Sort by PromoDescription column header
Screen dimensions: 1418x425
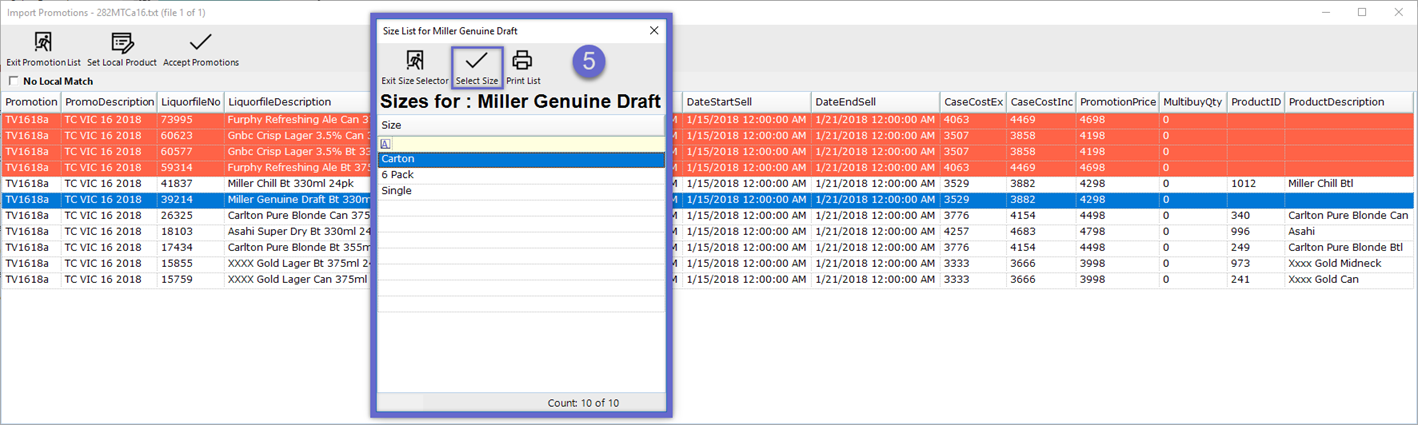click(x=110, y=102)
